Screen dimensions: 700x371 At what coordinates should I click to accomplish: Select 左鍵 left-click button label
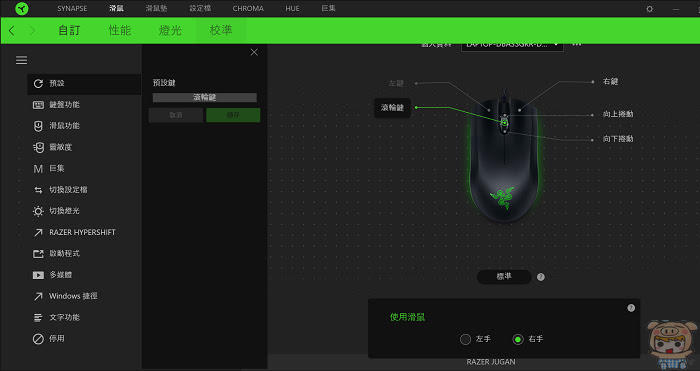pos(396,83)
